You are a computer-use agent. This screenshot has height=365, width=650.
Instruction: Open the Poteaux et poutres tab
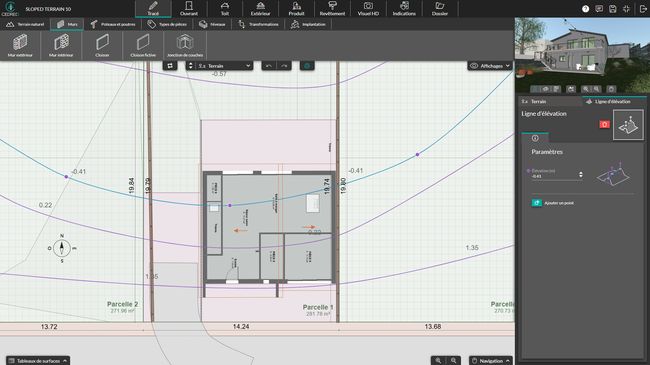pos(113,24)
